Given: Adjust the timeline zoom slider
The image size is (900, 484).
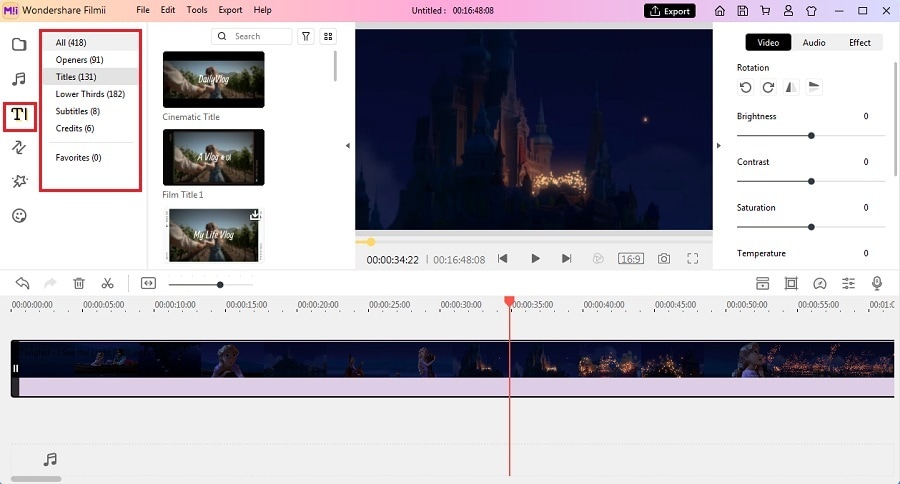Looking at the screenshot, I should coord(220,285).
